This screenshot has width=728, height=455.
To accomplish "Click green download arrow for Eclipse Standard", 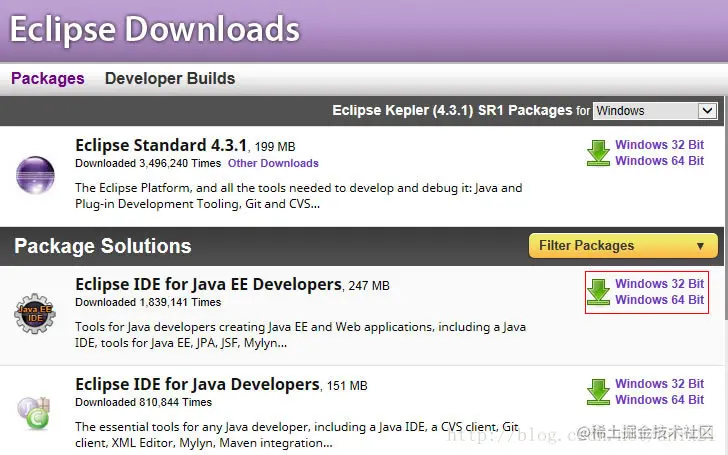I will (598, 153).
